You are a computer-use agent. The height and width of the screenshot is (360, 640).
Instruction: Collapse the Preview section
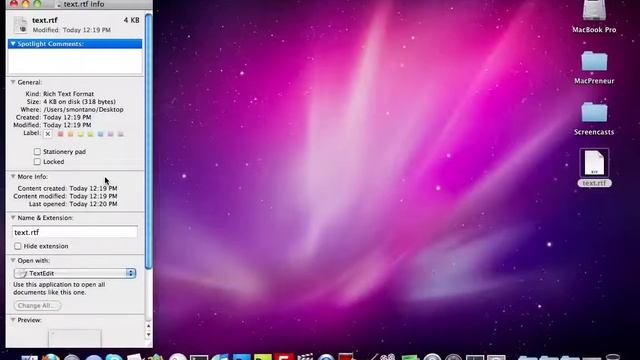pyautogui.click(x=13, y=320)
